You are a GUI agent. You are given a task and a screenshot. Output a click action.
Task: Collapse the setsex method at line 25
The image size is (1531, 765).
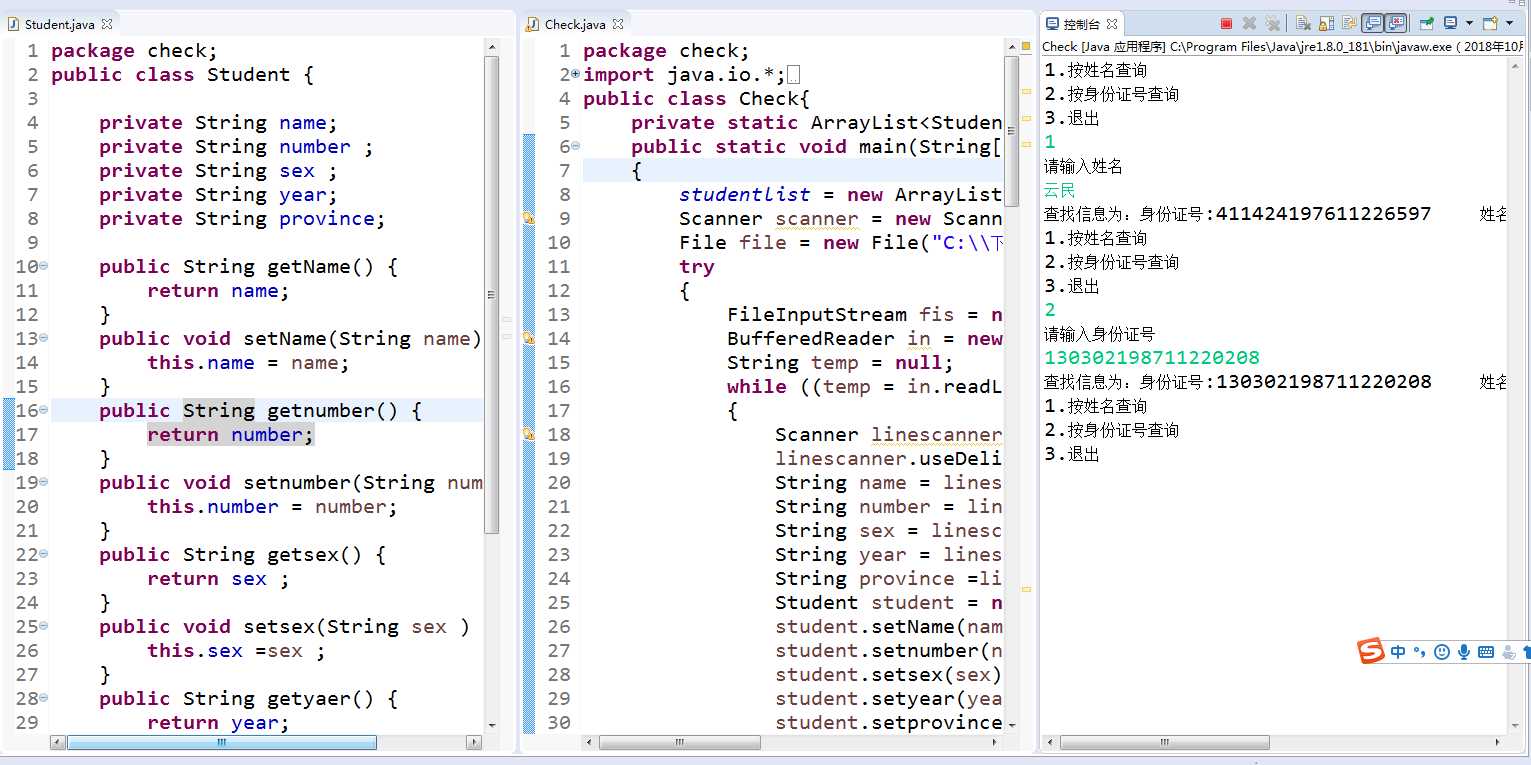44,627
